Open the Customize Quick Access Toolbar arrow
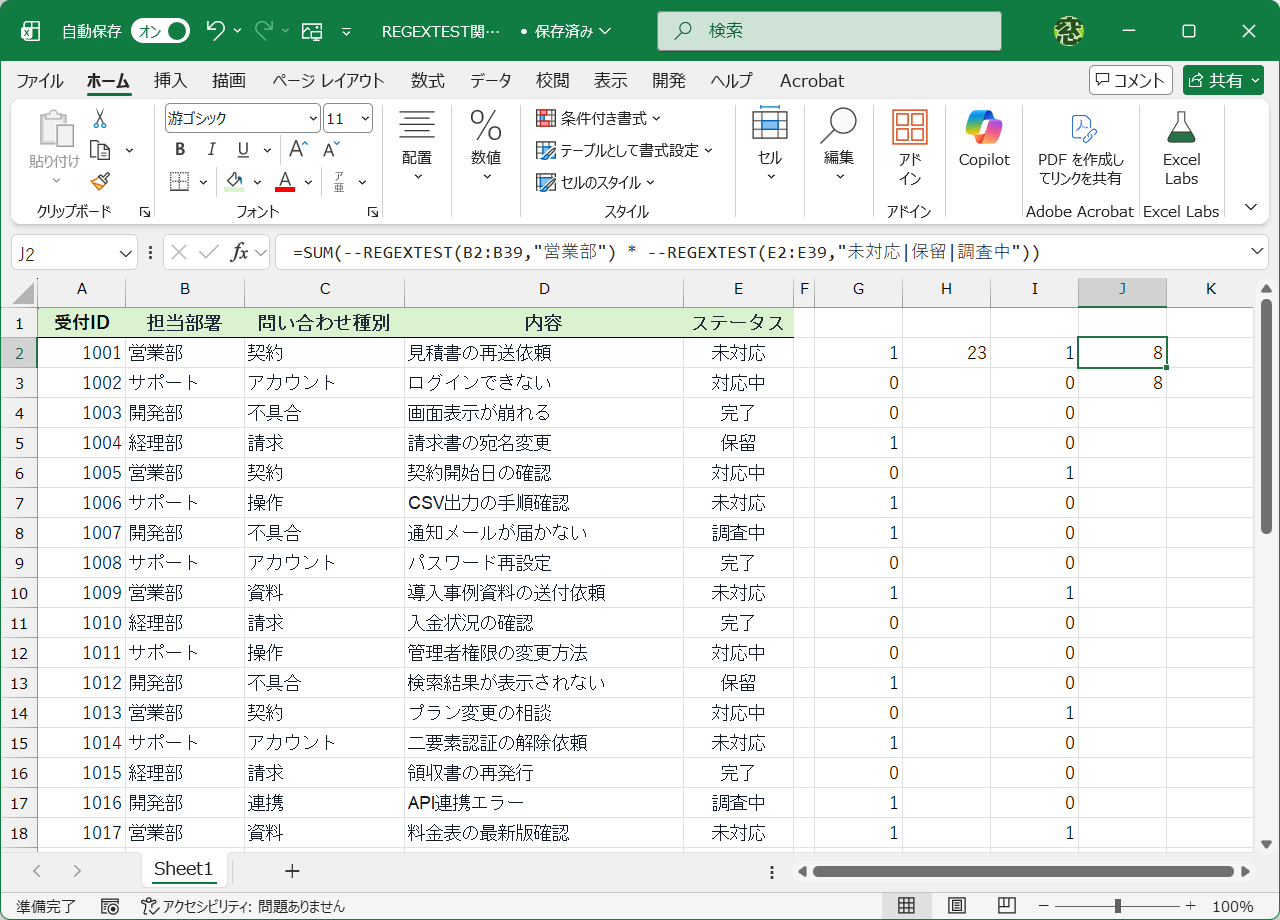 346,31
